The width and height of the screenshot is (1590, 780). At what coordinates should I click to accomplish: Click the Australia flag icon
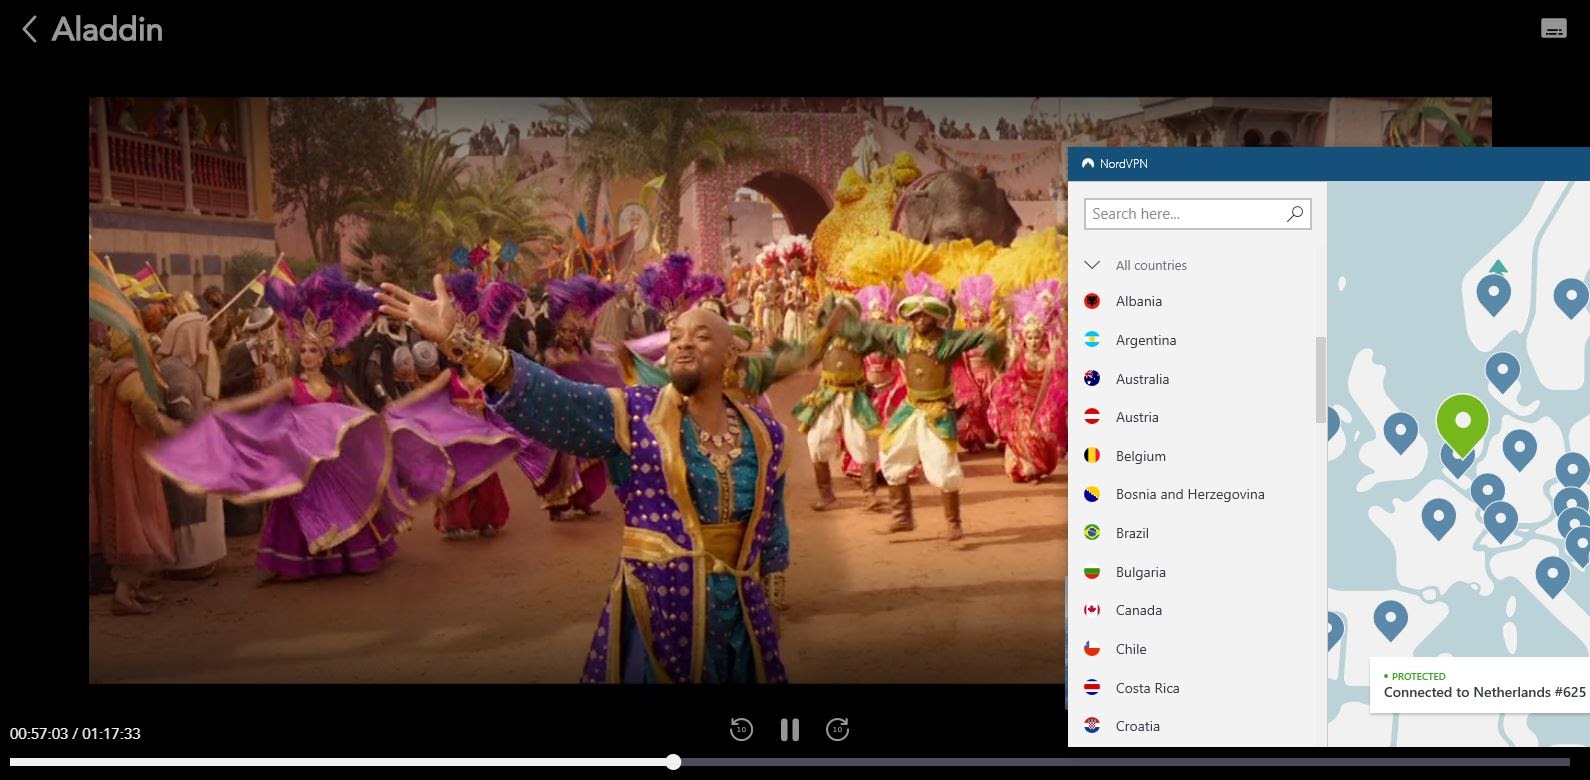1093,378
